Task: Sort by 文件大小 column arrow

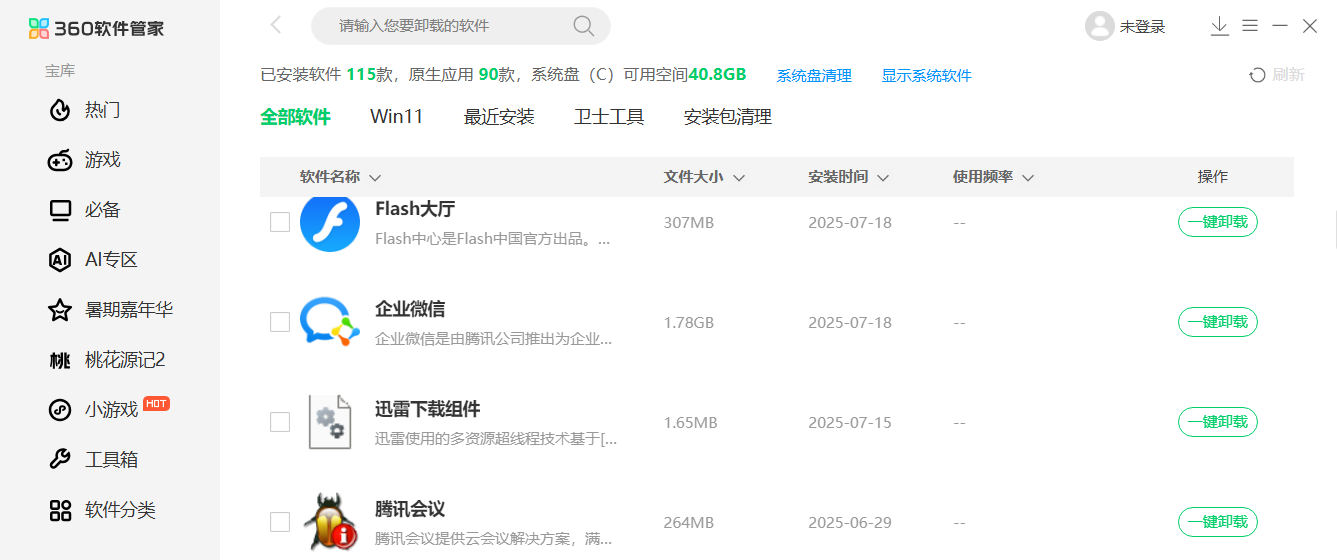Action: point(739,178)
